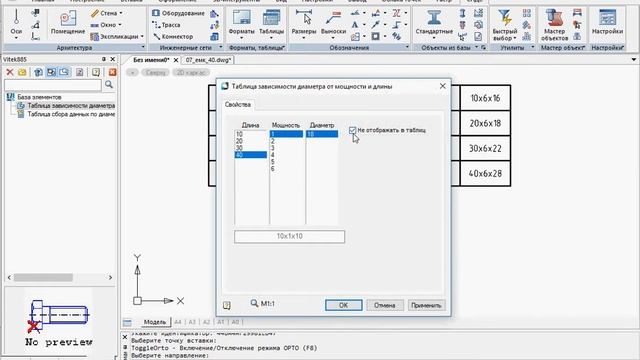The image size is (640, 360).
Task: Click the No preview bolt thumbnail
Action: [60, 322]
